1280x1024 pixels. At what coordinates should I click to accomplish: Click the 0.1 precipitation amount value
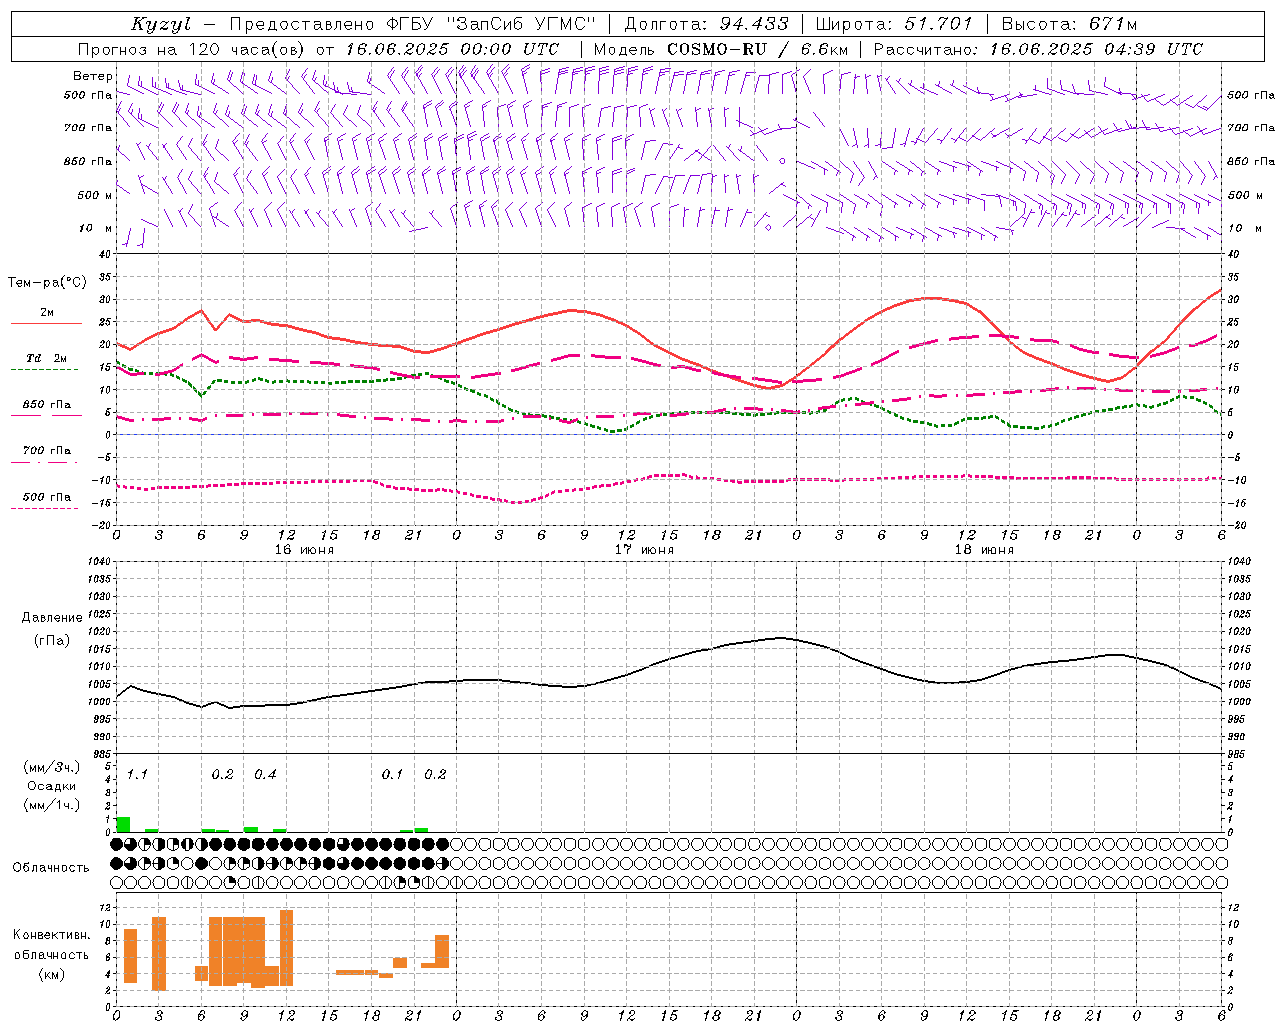(392, 774)
